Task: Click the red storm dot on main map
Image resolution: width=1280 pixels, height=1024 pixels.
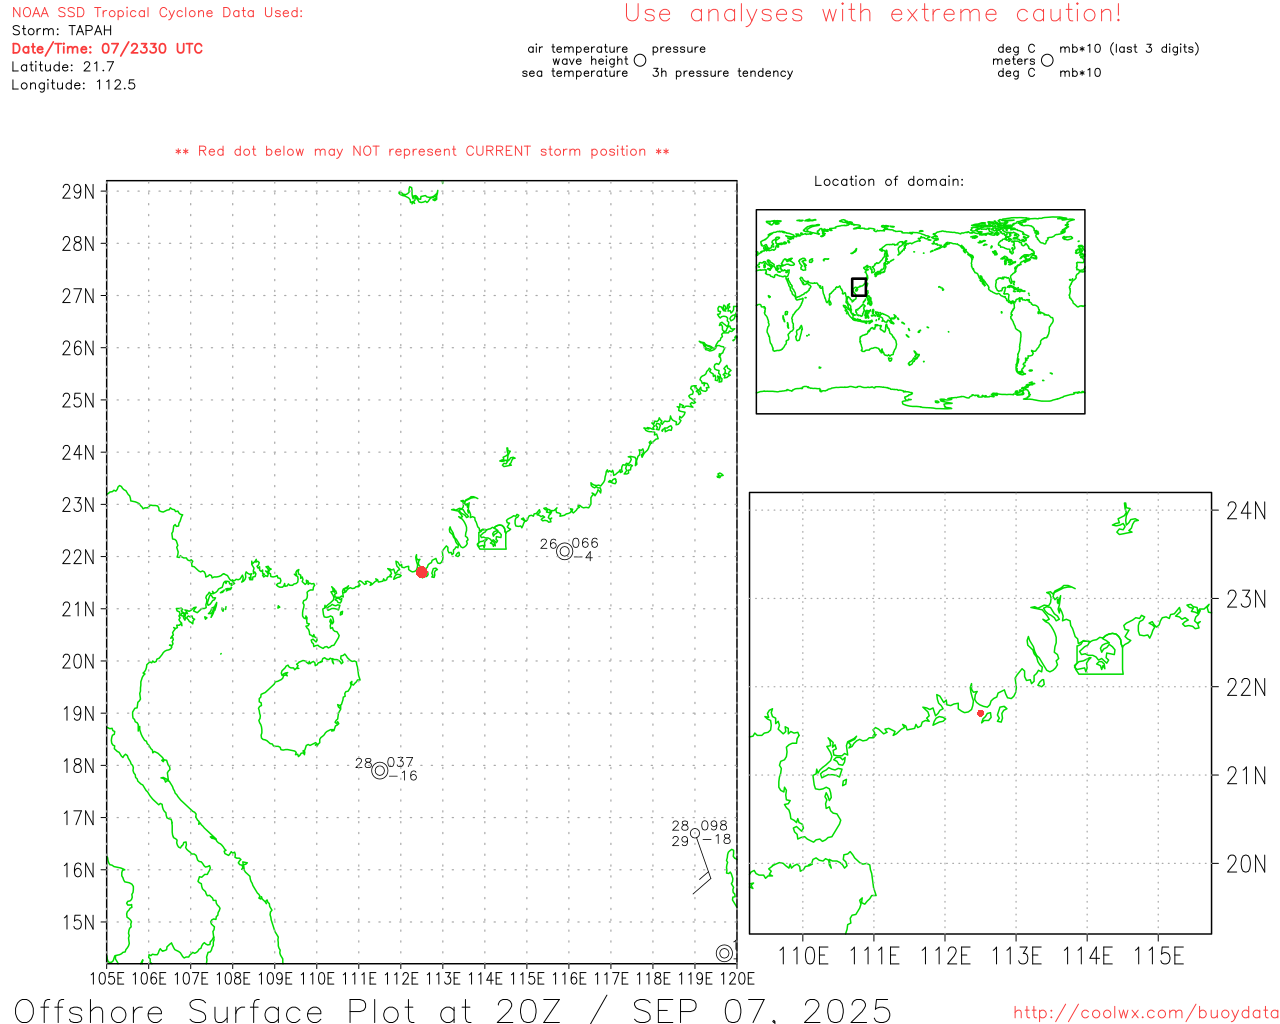Action: pyautogui.click(x=422, y=572)
